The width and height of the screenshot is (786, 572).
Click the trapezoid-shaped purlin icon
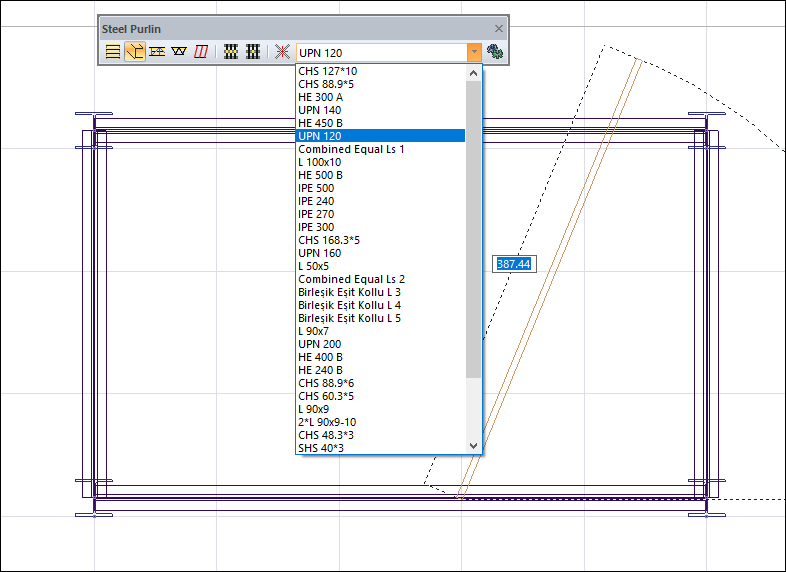pos(179,51)
